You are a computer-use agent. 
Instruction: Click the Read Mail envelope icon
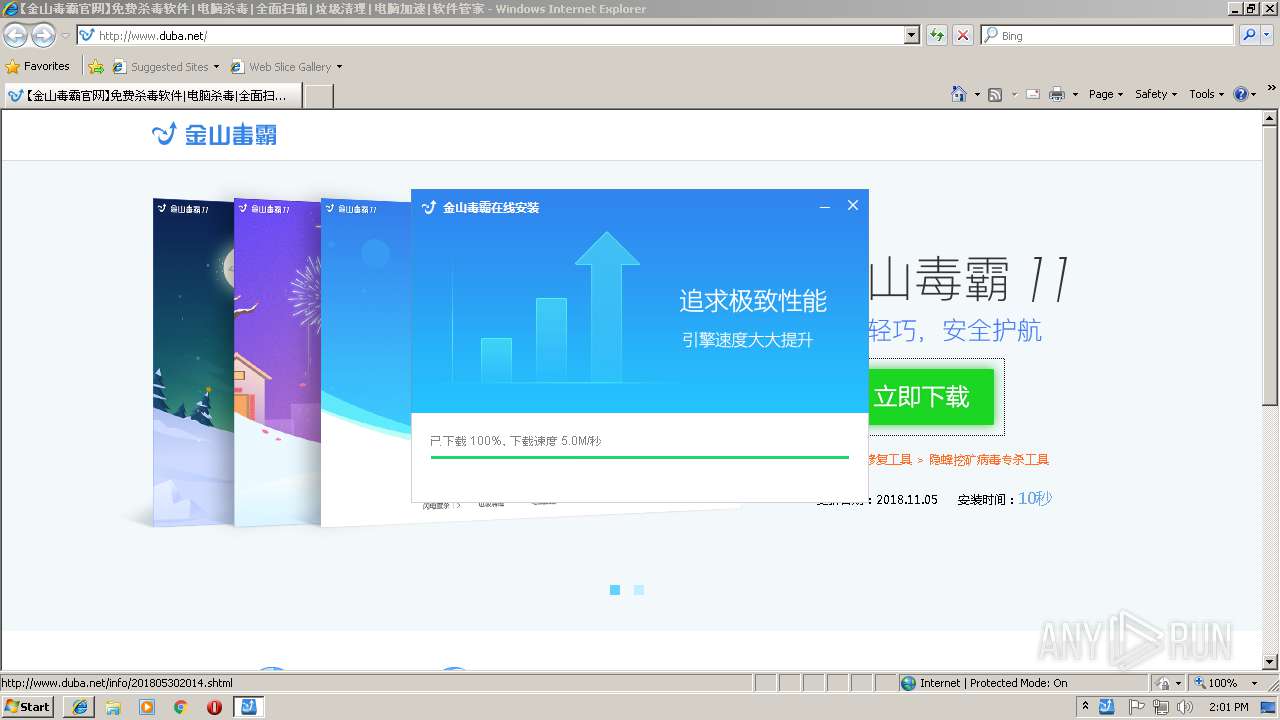coord(1033,94)
